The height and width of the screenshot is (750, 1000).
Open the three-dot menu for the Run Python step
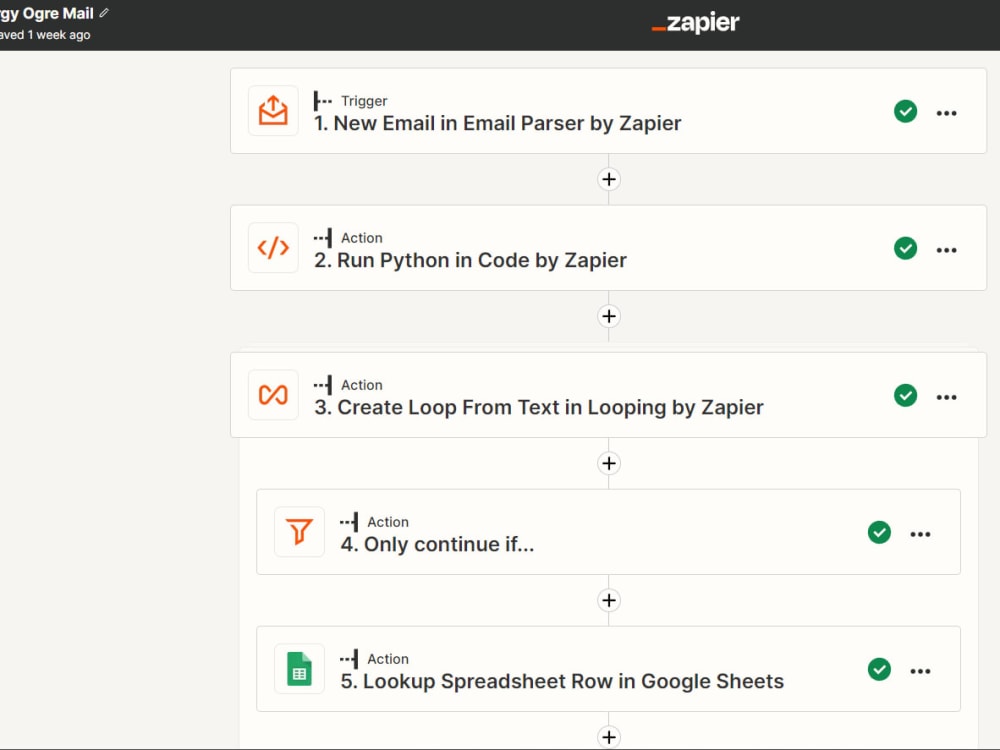(x=946, y=250)
